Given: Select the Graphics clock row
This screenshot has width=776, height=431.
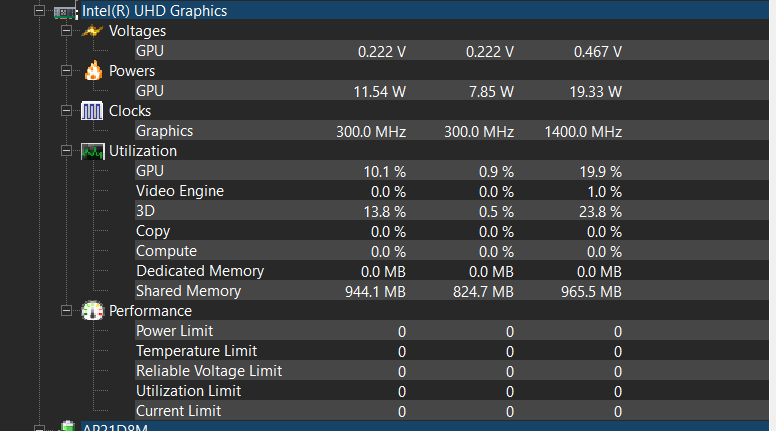Looking at the screenshot, I should tap(452, 131).
